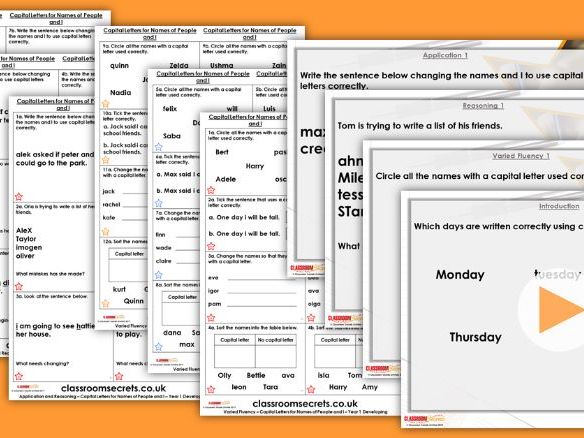
Task: Click the red star near ava and olga
Action: click(x=311, y=318)
